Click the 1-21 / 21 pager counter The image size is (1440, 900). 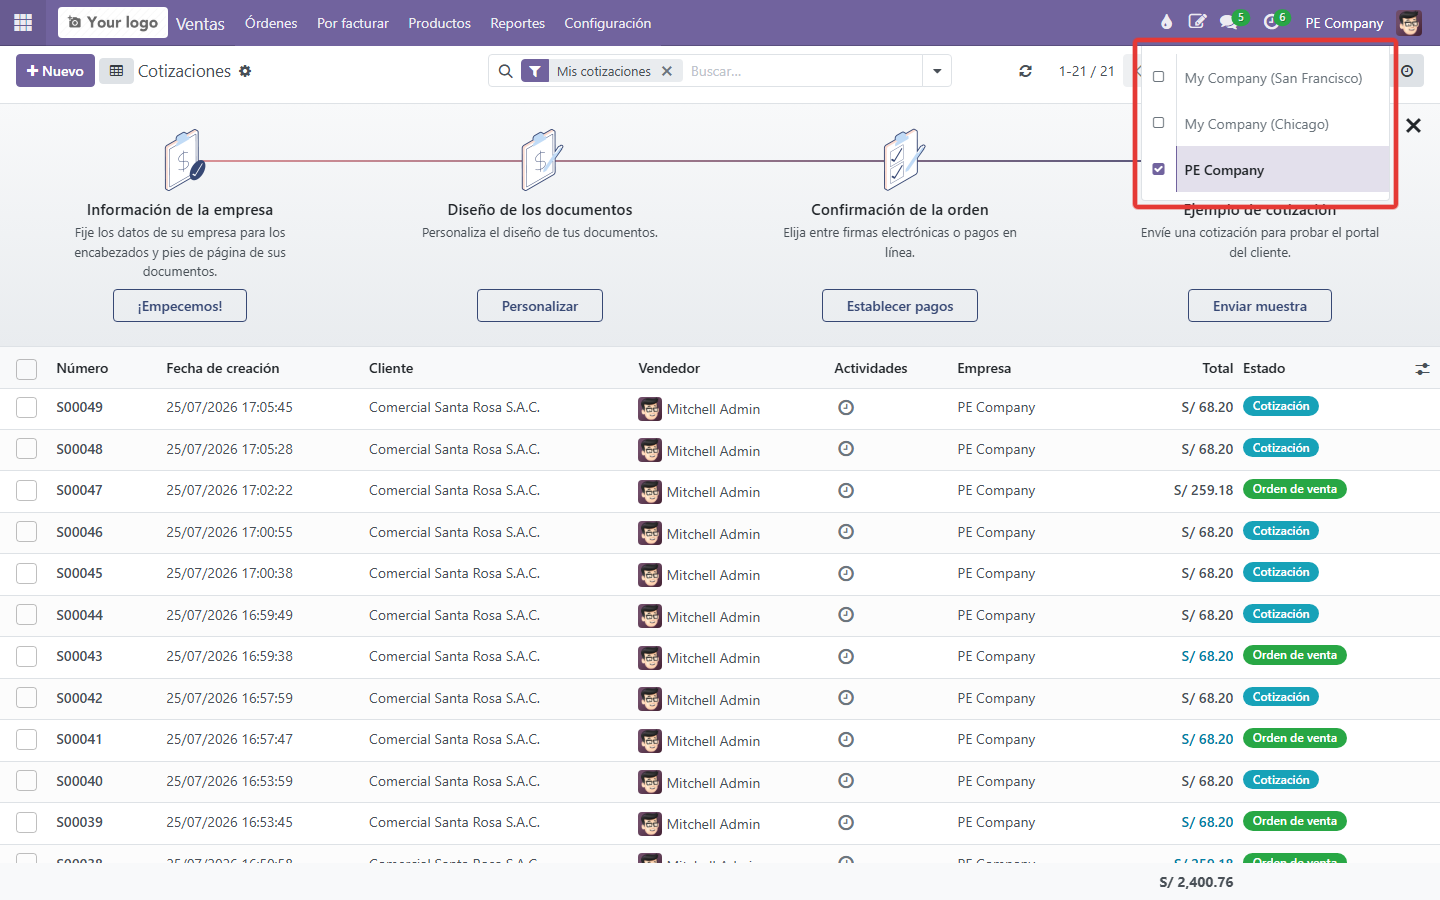click(1086, 71)
